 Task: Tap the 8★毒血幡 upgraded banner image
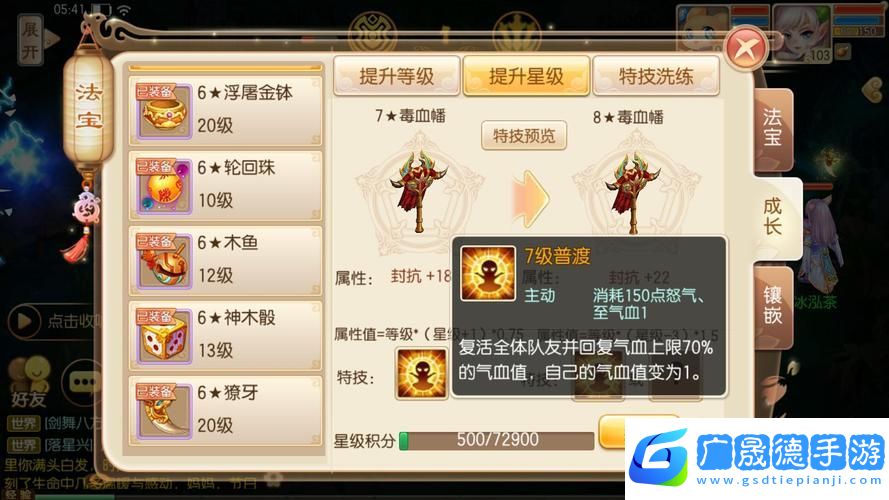pyautogui.click(x=634, y=193)
